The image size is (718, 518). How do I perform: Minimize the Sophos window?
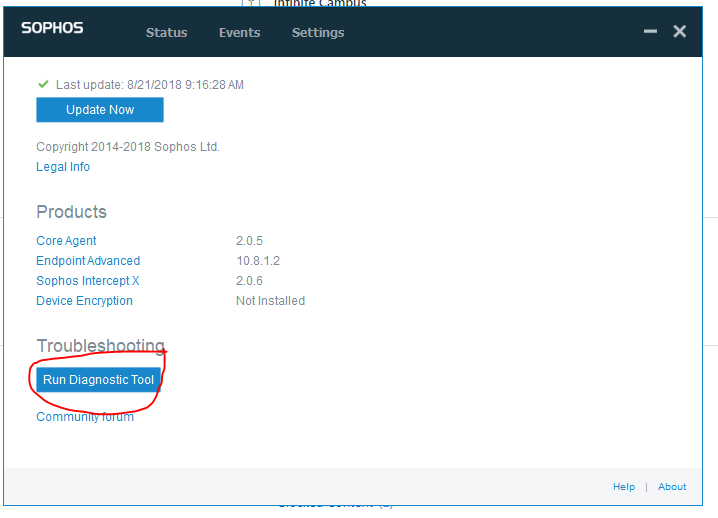coord(650,31)
